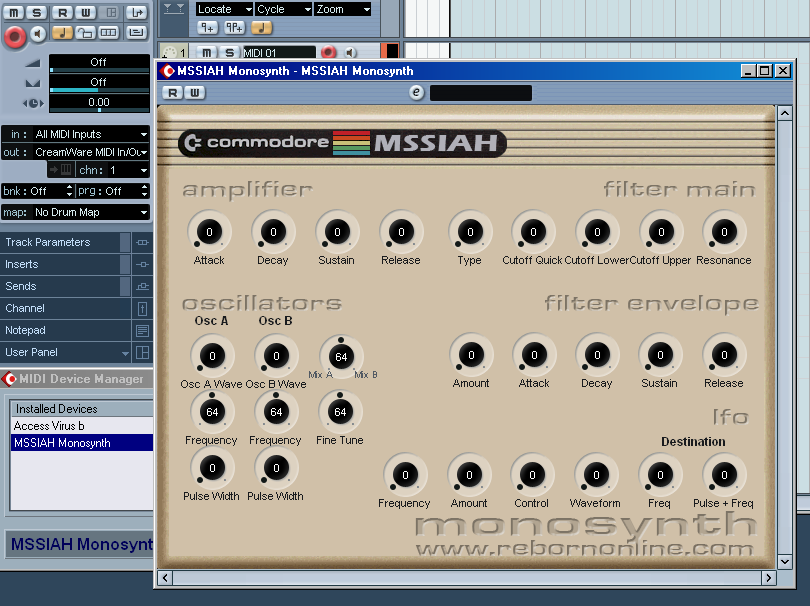
Task: Mute the track with inspector M button
Action: coord(13,12)
